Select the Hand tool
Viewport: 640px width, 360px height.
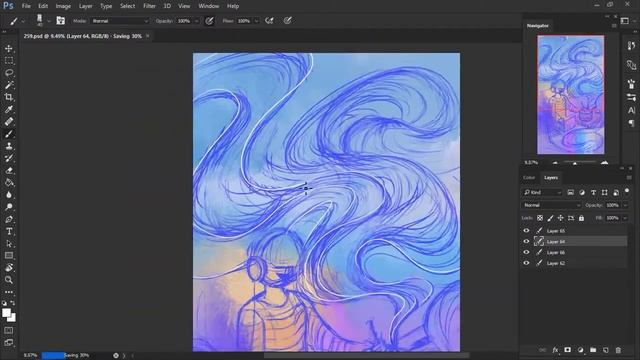pyautogui.click(x=9, y=268)
